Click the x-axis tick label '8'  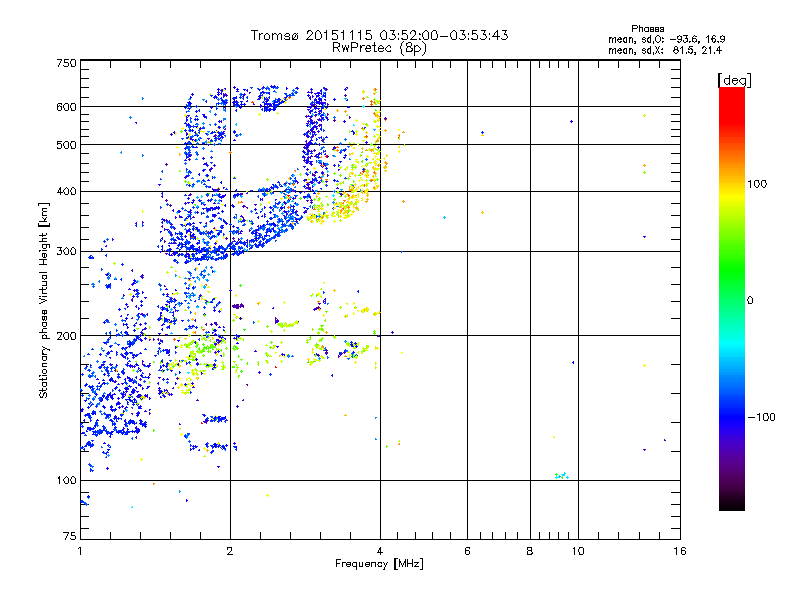click(530, 551)
